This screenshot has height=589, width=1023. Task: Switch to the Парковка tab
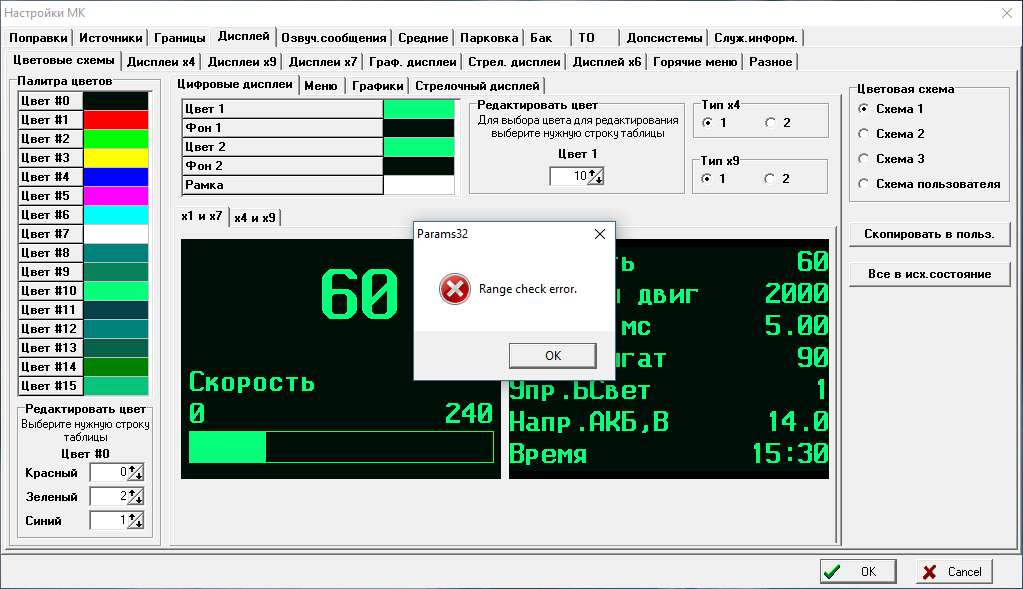point(489,38)
